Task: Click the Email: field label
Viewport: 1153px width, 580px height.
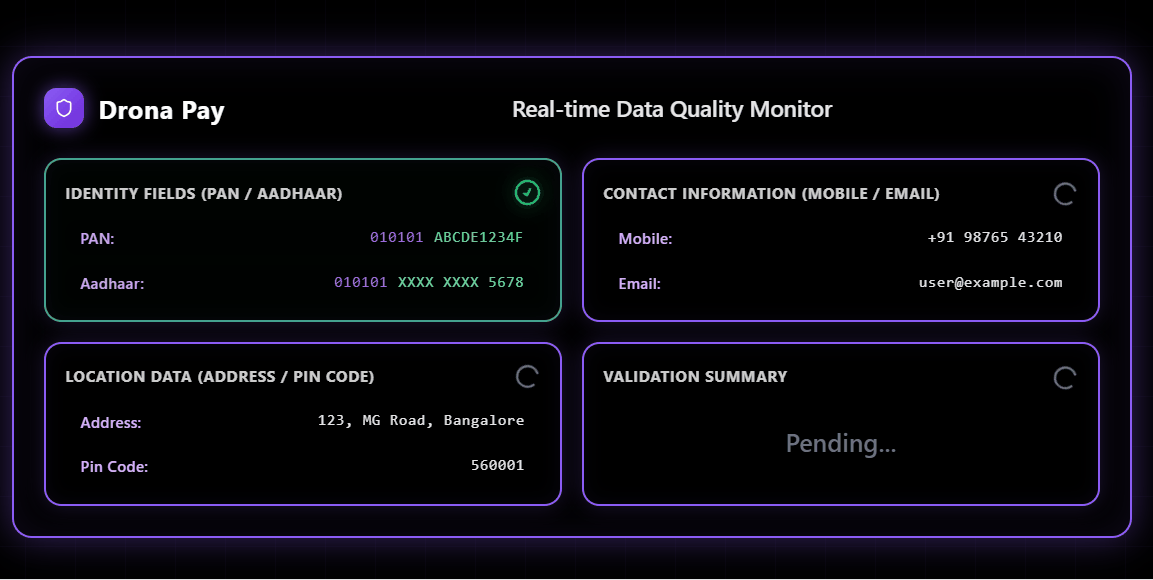Action: 639,284
